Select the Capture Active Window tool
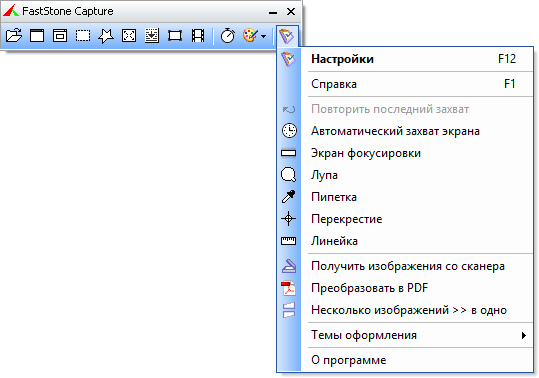 tap(37, 35)
